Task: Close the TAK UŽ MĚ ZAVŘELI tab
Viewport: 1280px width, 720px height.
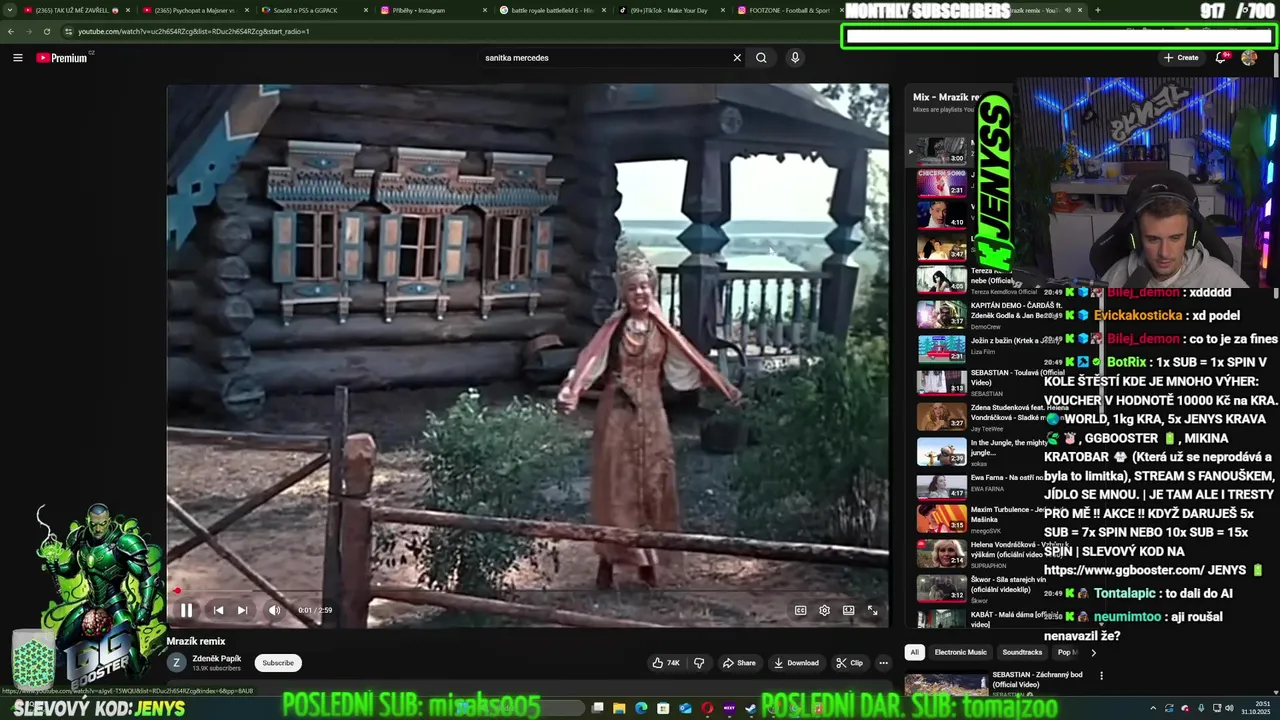Action: pyautogui.click(x=127, y=10)
